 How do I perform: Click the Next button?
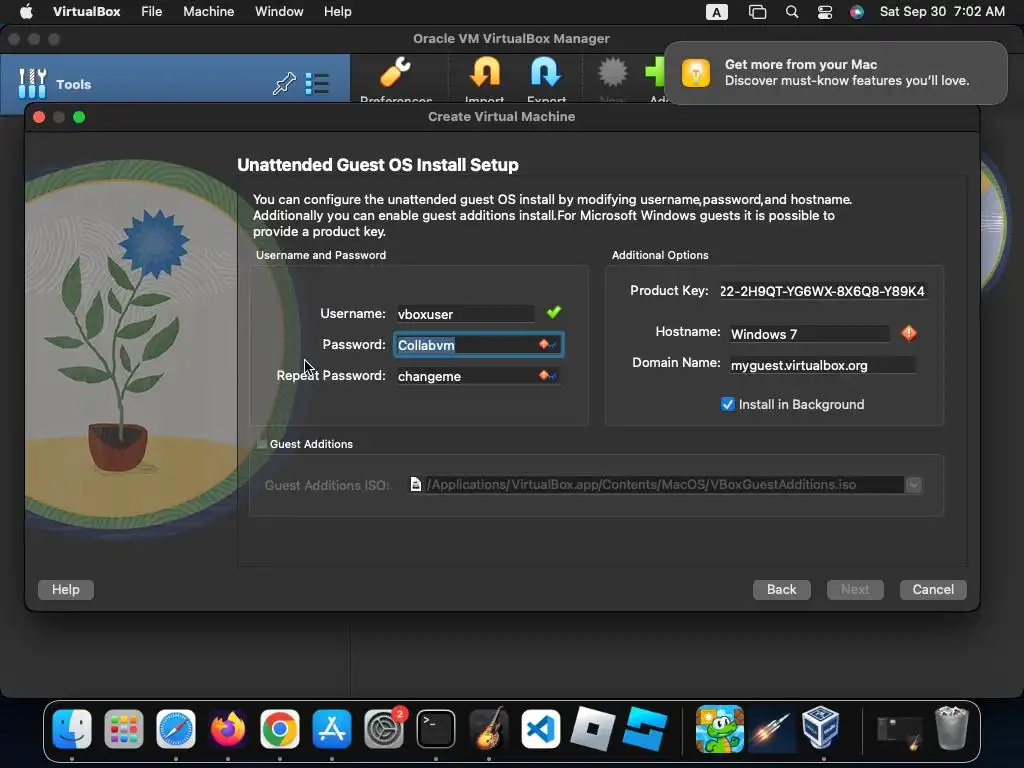pos(855,589)
